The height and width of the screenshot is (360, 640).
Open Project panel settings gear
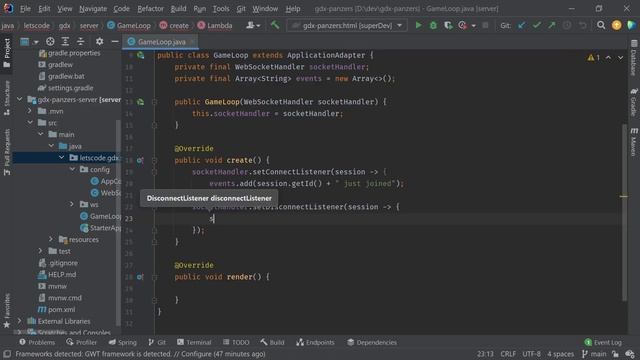click(99, 41)
